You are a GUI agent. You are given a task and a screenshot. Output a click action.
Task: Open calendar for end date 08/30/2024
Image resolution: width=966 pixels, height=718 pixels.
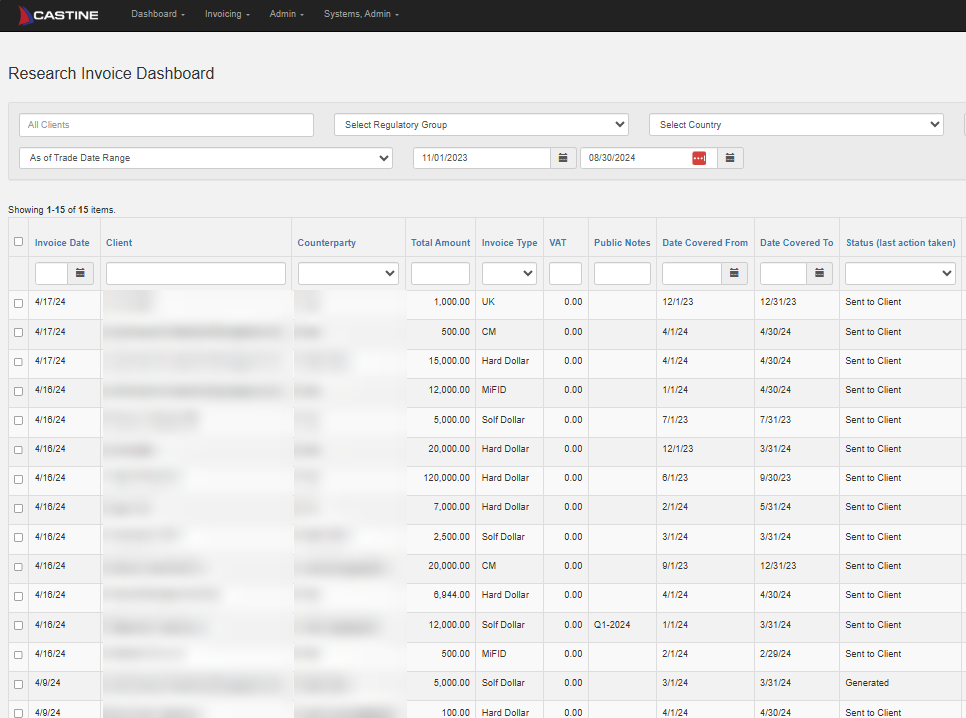coord(730,158)
